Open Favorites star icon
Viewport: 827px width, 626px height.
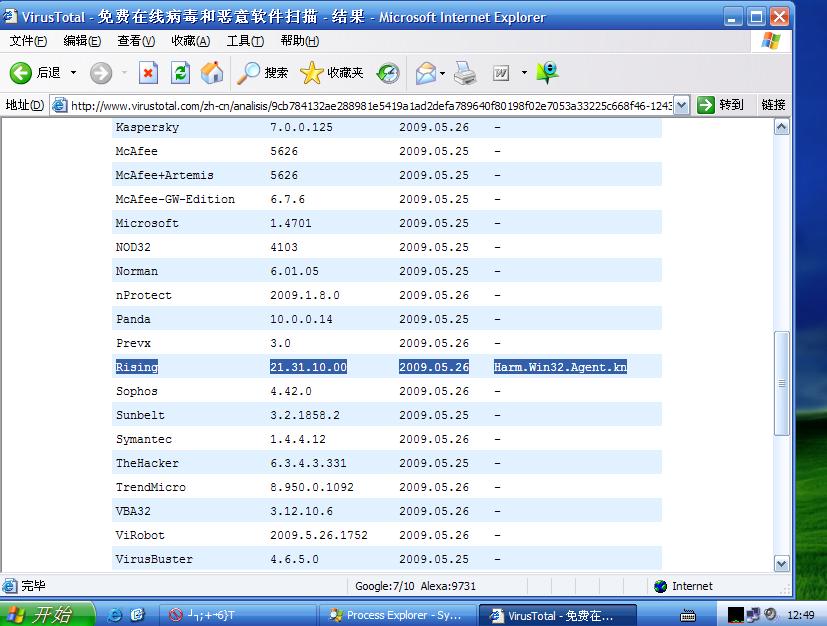[312, 73]
